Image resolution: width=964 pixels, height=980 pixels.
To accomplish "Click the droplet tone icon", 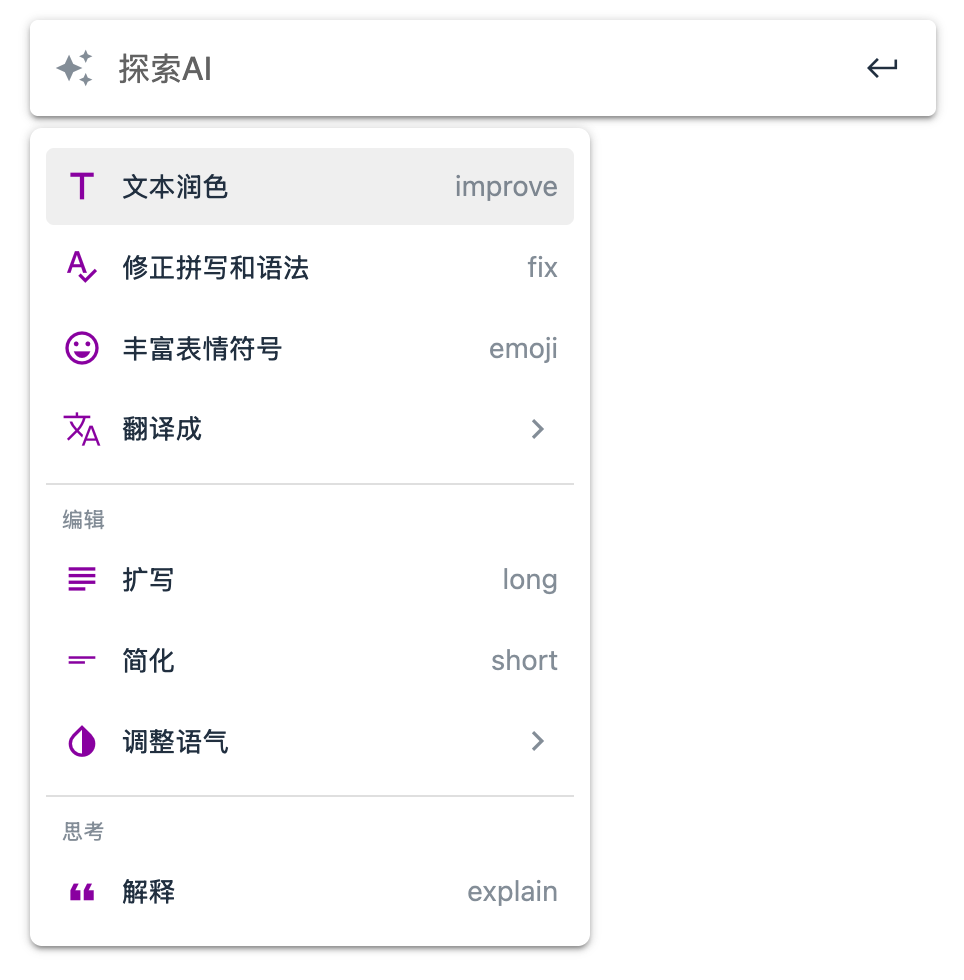I will coord(80,741).
